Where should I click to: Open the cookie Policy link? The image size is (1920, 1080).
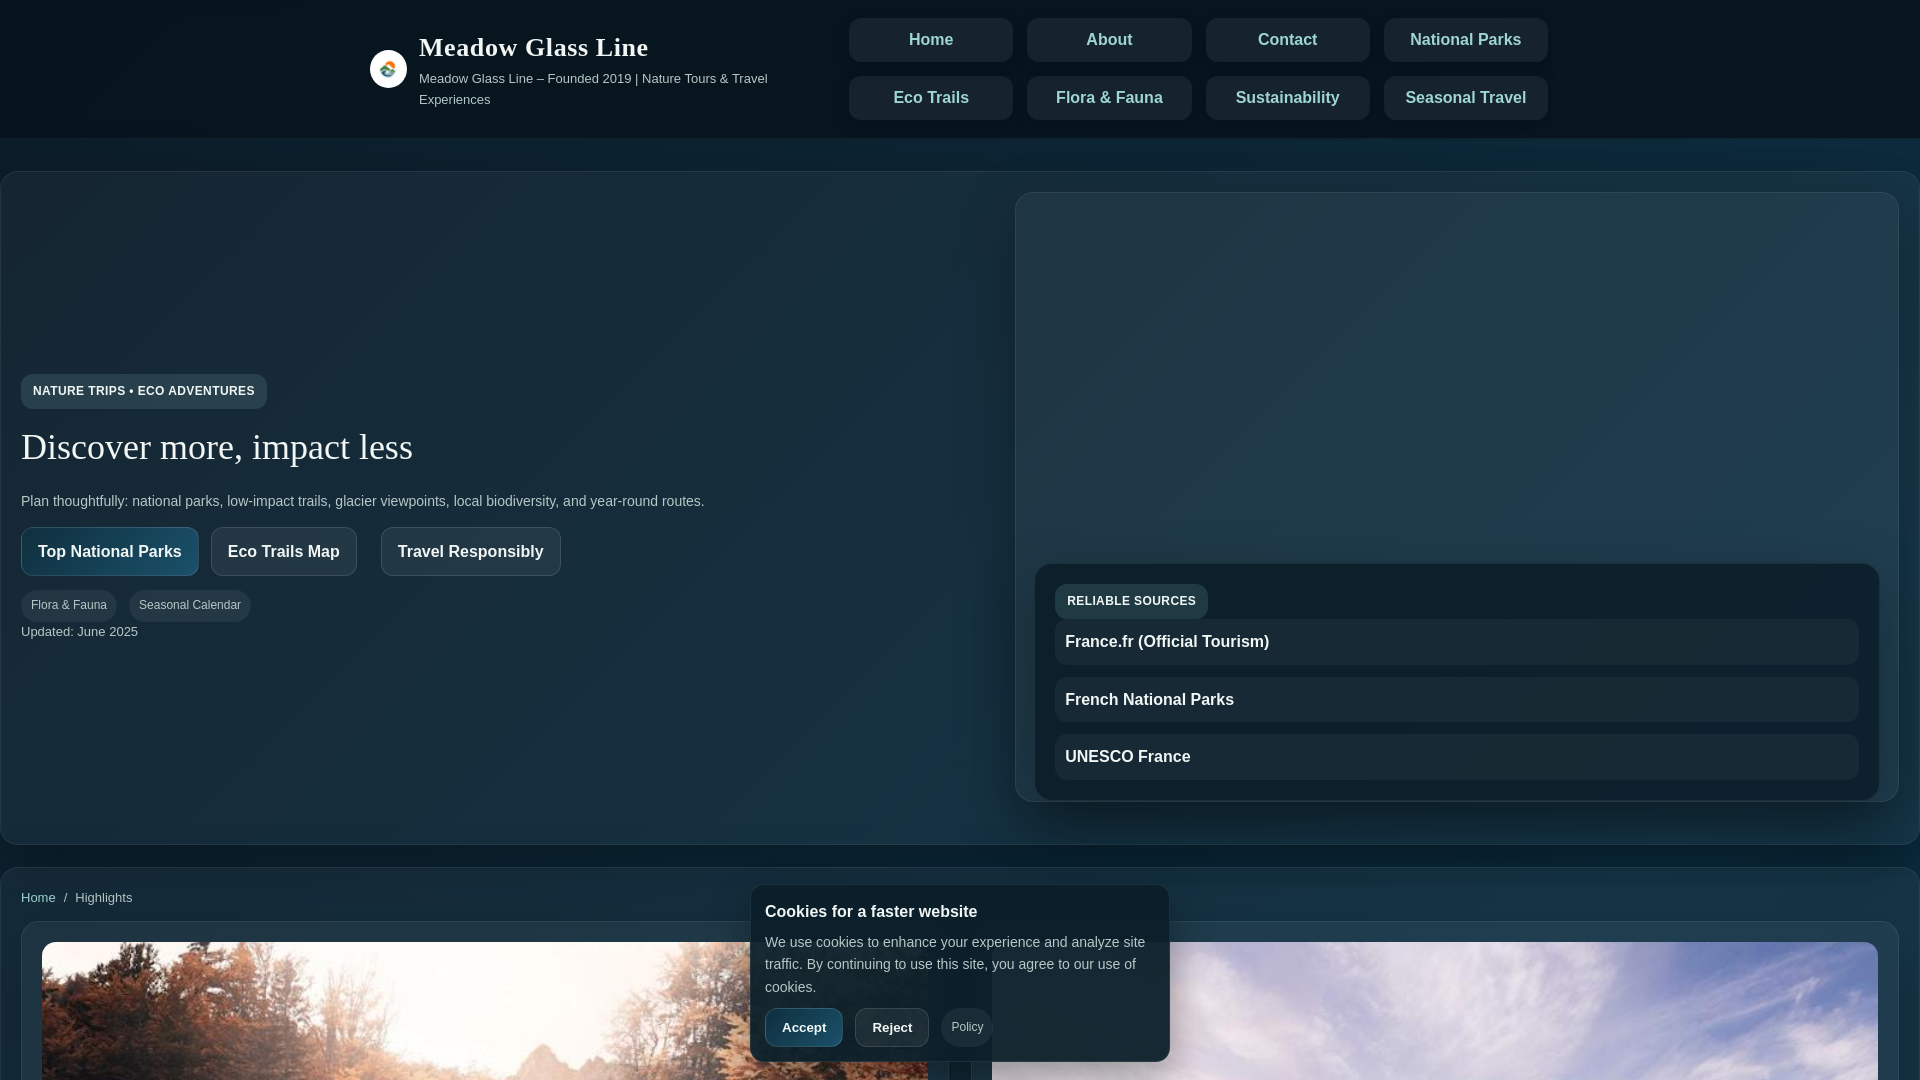point(967,1027)
